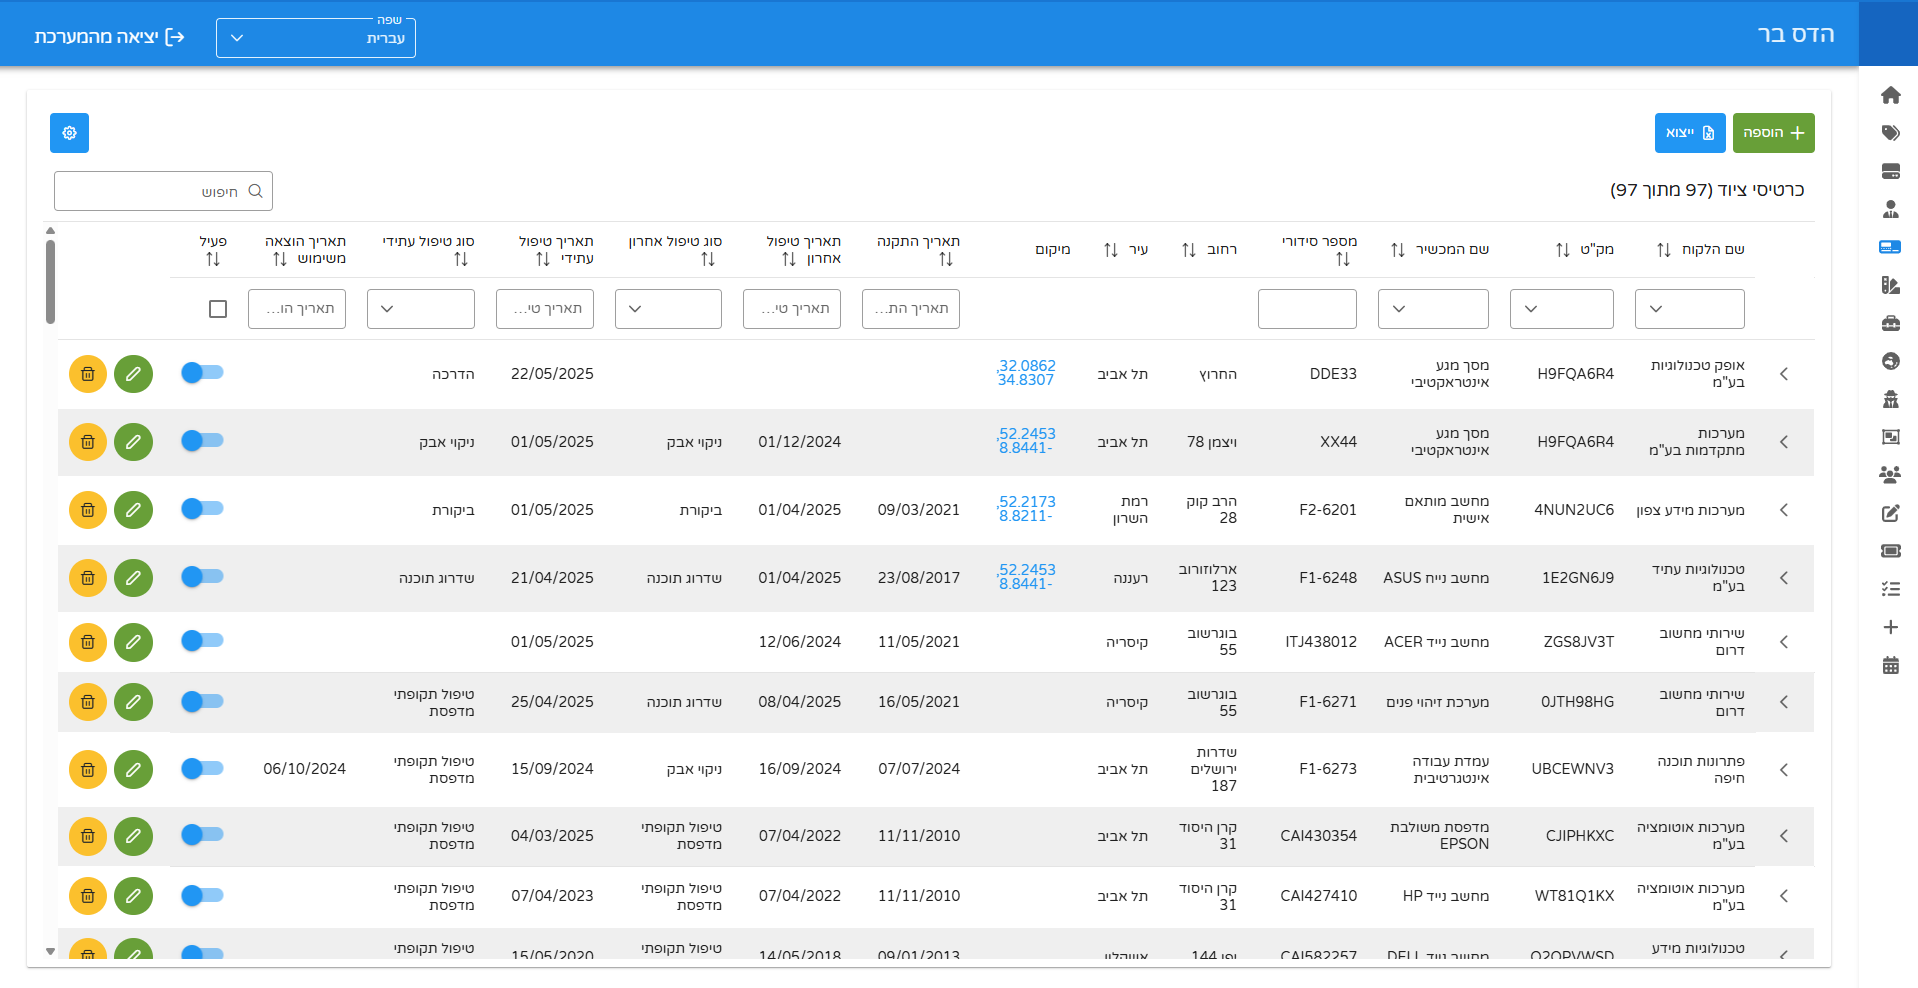
Task: Sort by שם המכשיר column header
Action: pyautogui.click(x=1440, y=250)
